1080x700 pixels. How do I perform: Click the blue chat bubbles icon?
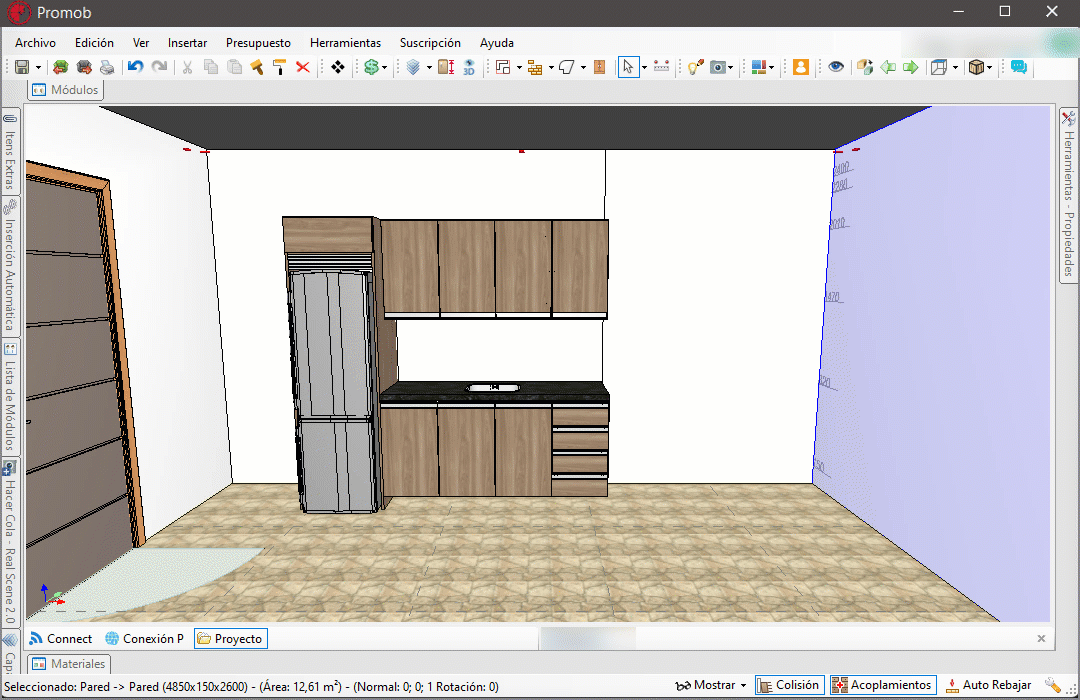point(1019,67)
